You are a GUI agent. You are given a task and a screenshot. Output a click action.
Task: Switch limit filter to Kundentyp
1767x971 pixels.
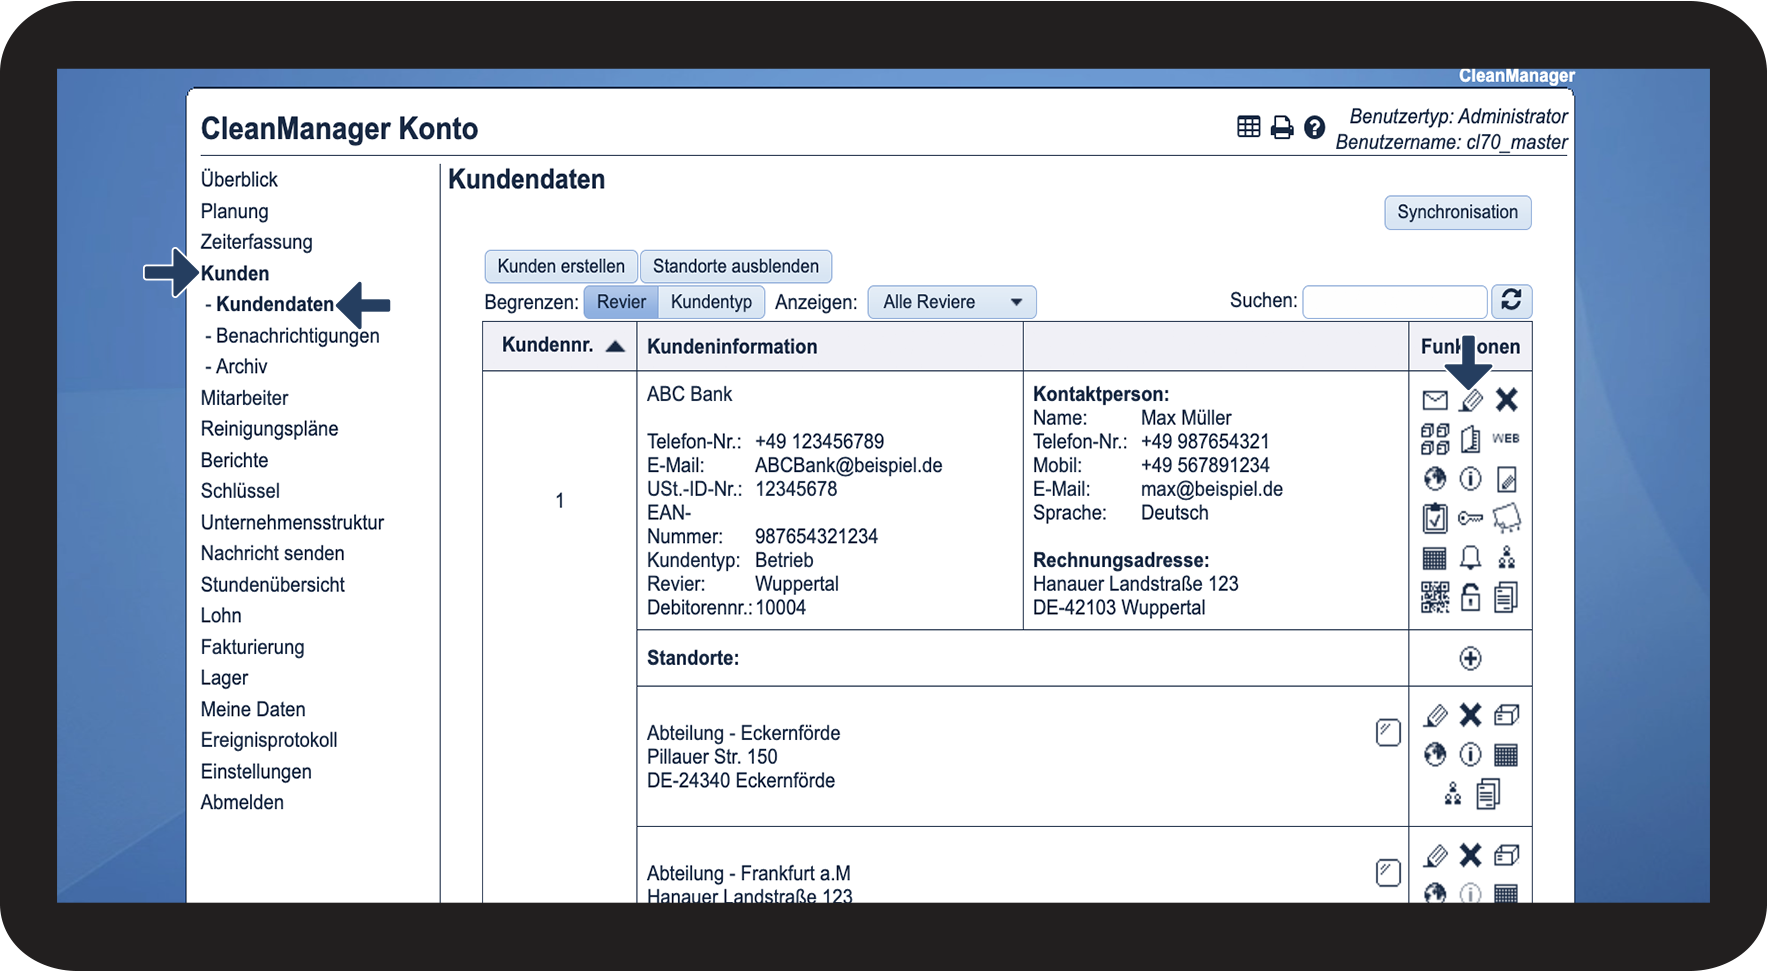click(711, 302)
